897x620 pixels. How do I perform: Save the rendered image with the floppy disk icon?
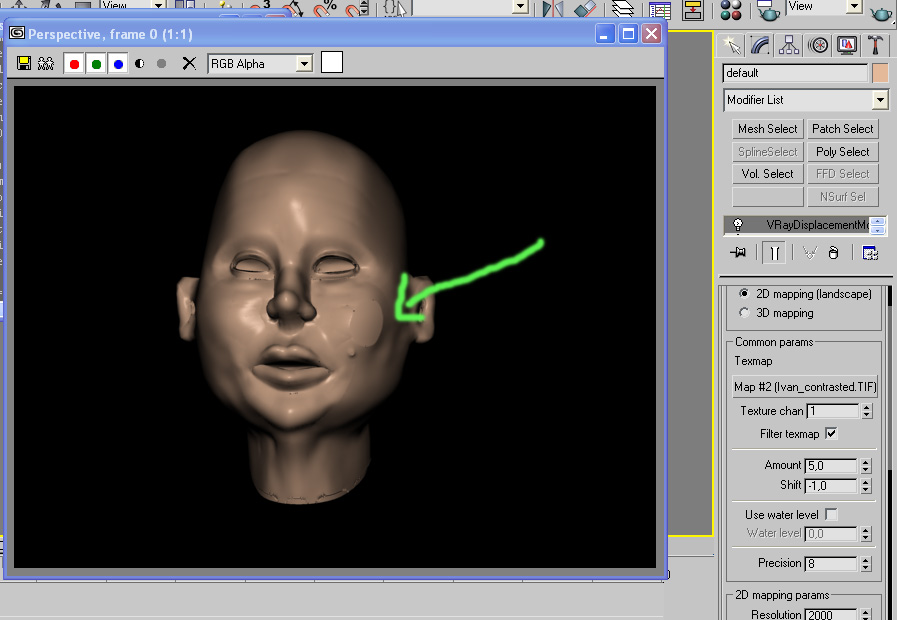[x=24, y=63]
